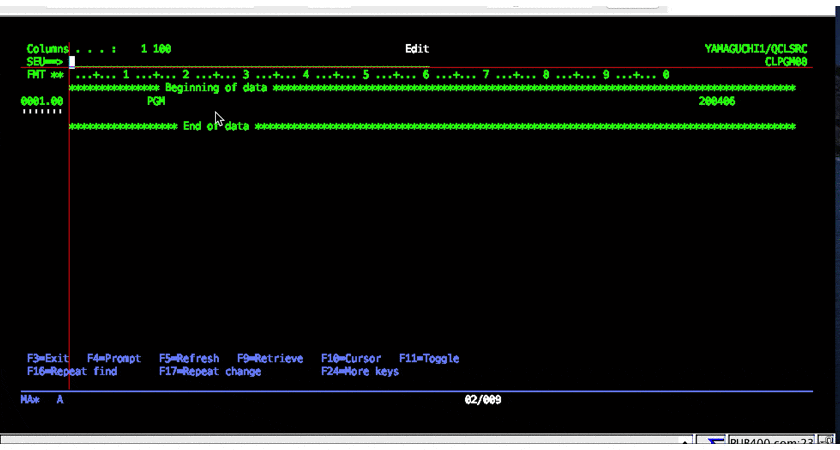Image resolution: width=840 pixels, height=450 pixels.
Task: Click the Beginning of data marker line
Action: (432, 88)
